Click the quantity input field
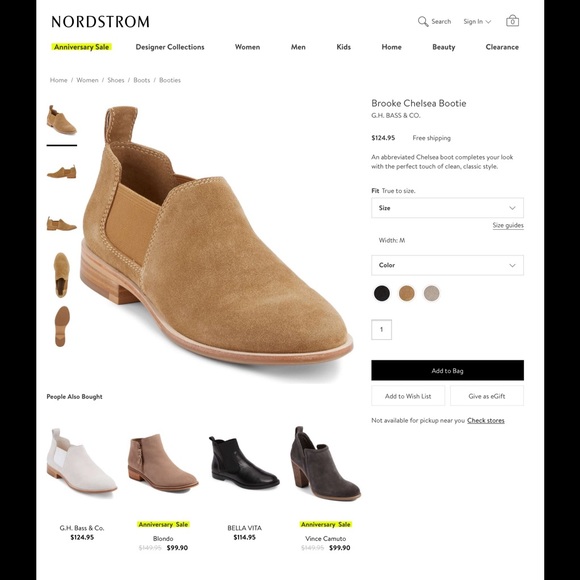The image size is (580, 580). (x=381, y=330)
